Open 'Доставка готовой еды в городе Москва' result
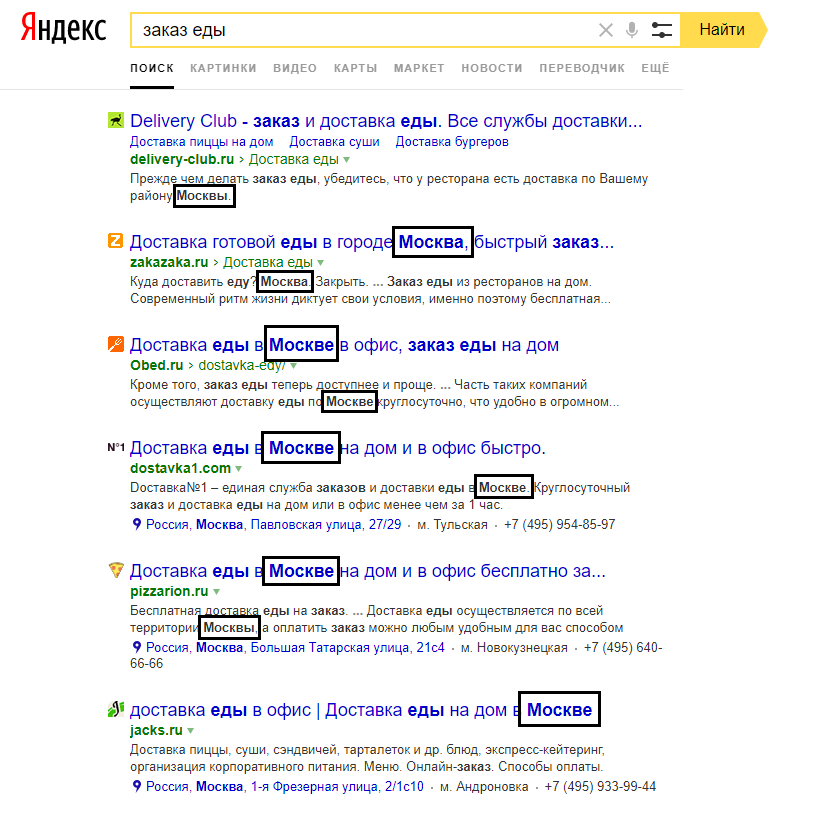The image size is (840, 813). [372, 242]
